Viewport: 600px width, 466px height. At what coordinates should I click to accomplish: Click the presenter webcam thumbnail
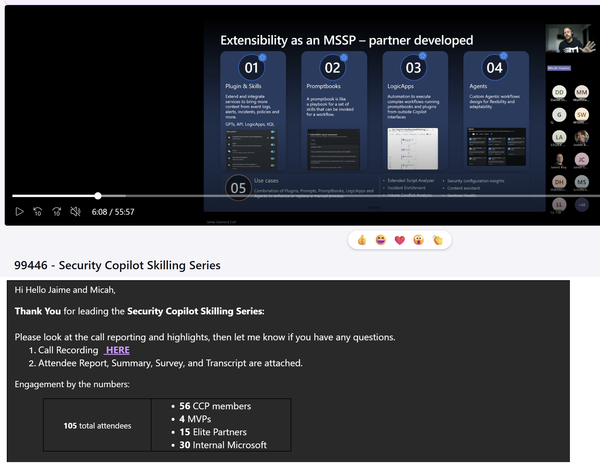(x=570, y=39)
